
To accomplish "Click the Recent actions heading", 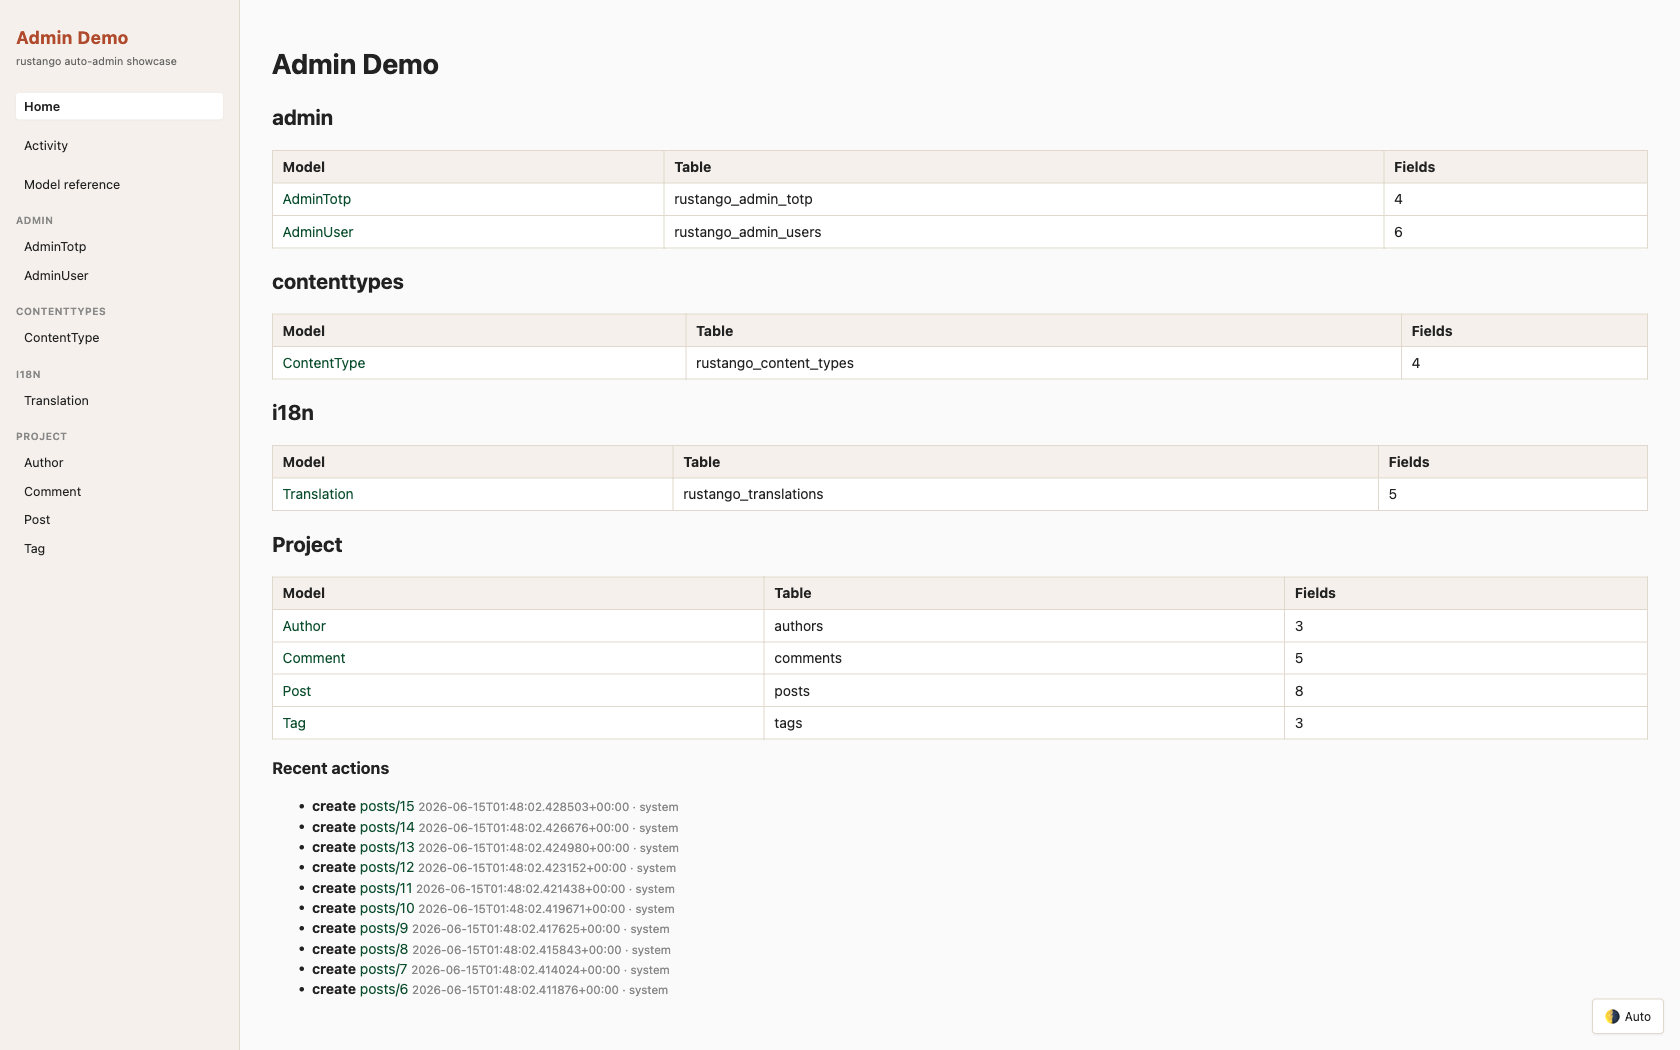I will 330,768.
